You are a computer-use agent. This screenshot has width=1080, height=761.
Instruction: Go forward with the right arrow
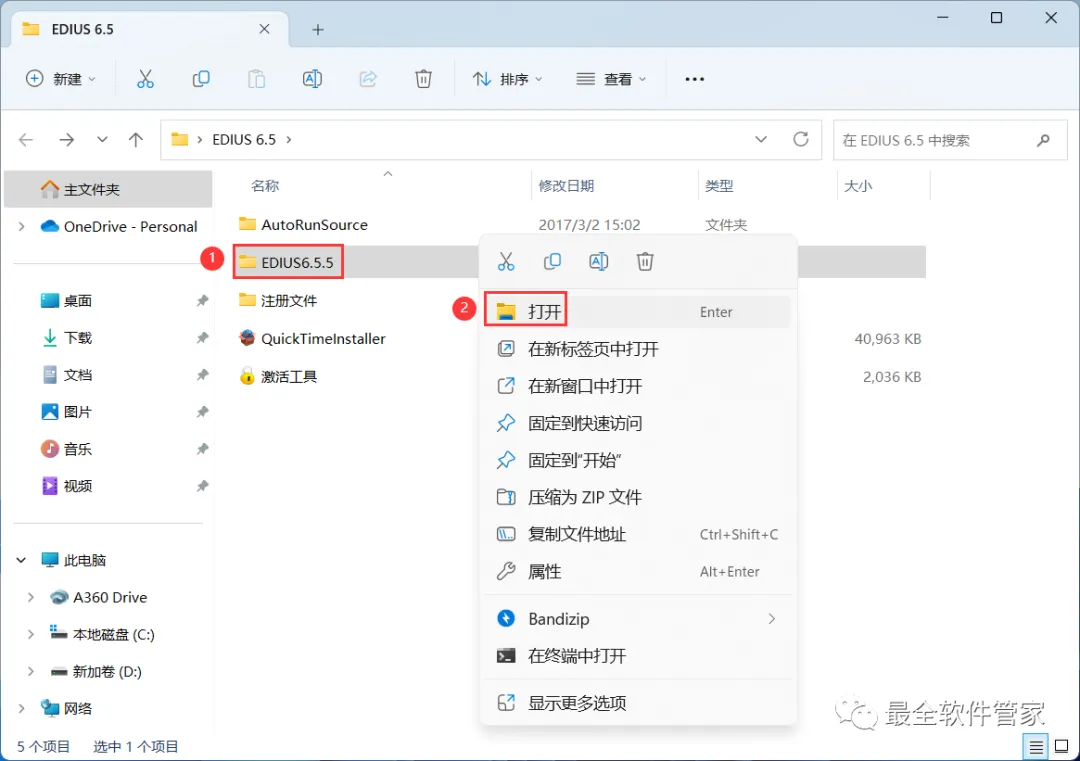(x=66, y=140)
